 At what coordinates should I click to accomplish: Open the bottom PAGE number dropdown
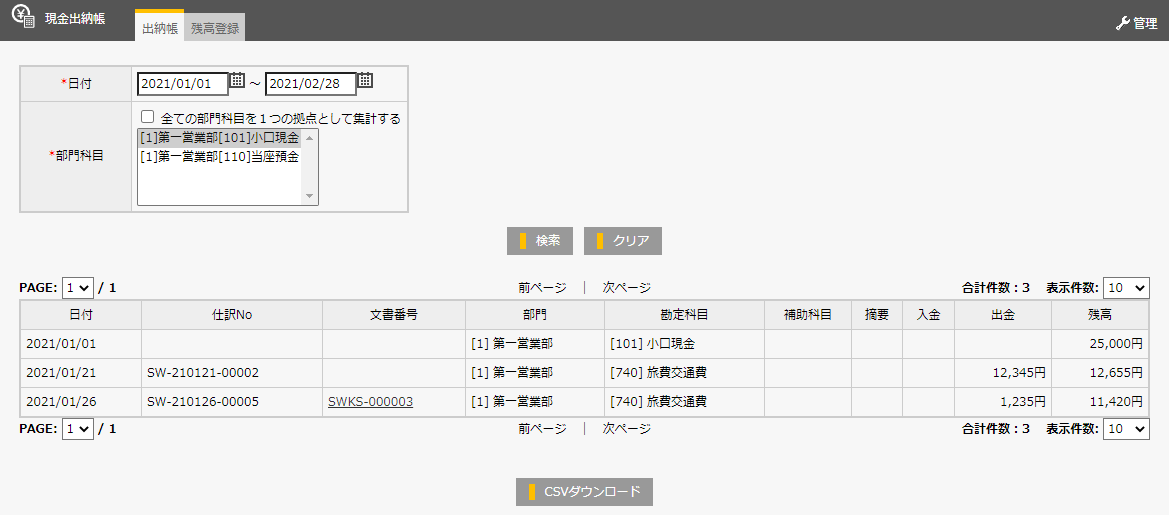coord(78,429)
